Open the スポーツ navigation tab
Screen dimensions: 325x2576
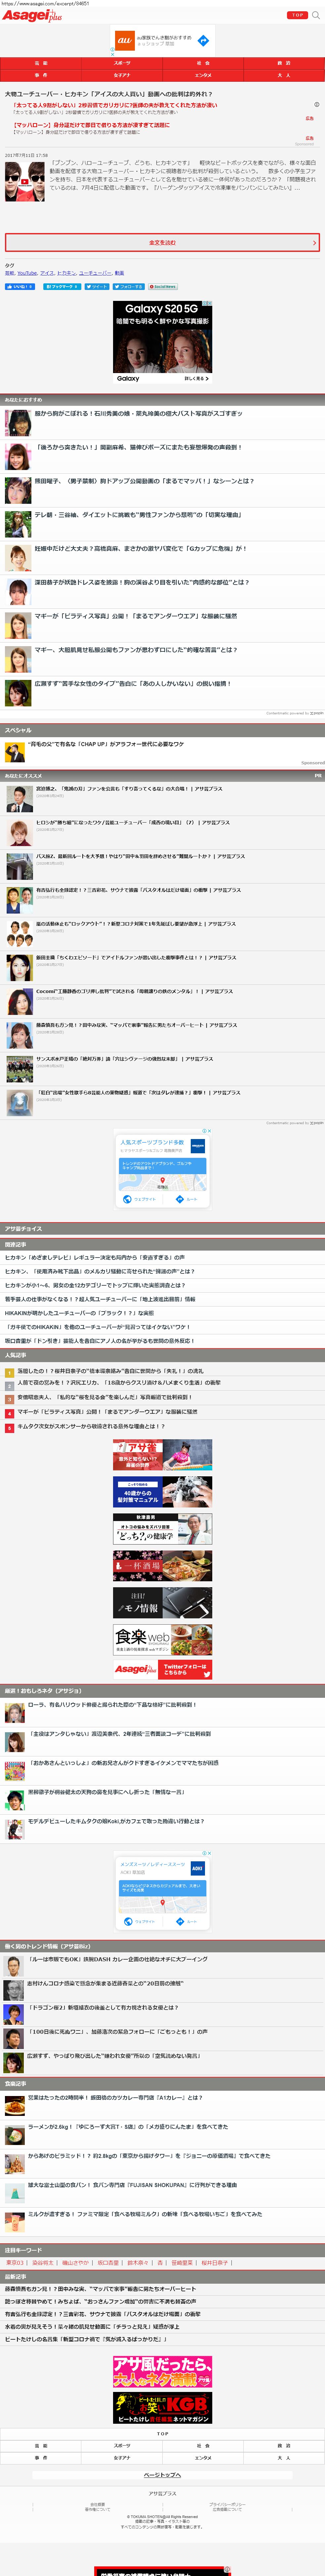coord(122,63)
